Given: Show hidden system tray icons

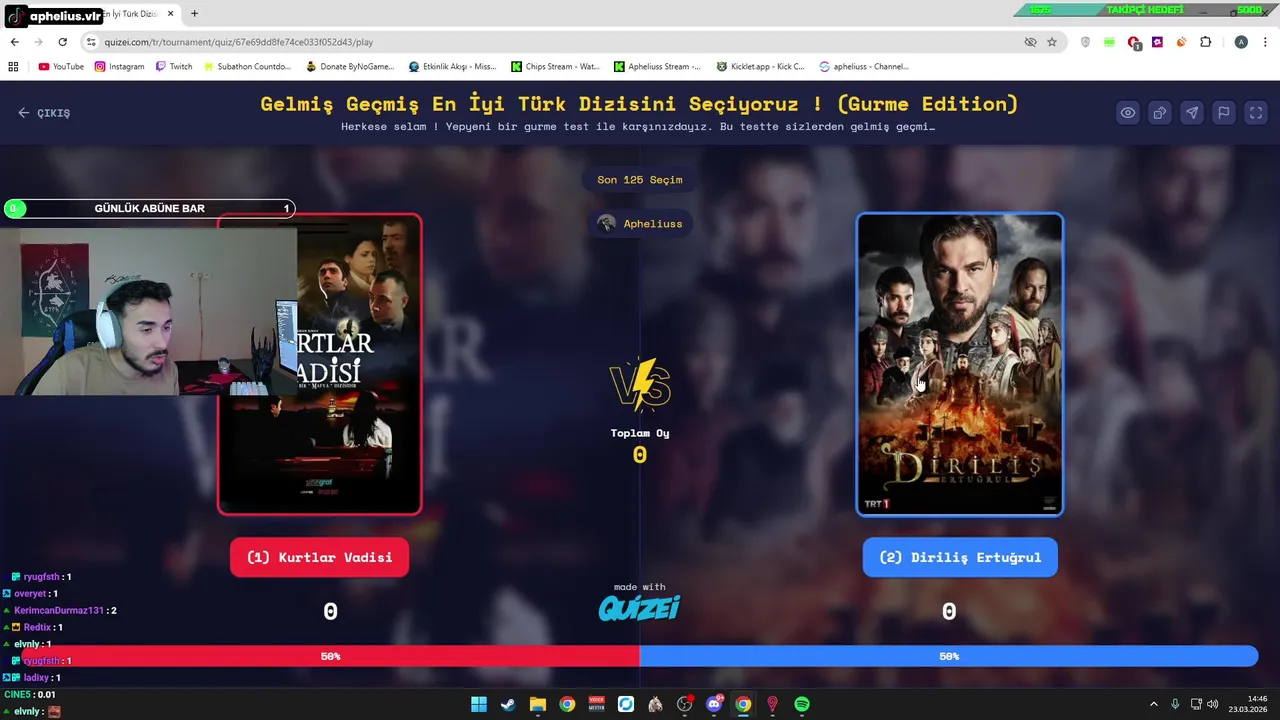Looking at the screenshot, I should pos(1153,704).
